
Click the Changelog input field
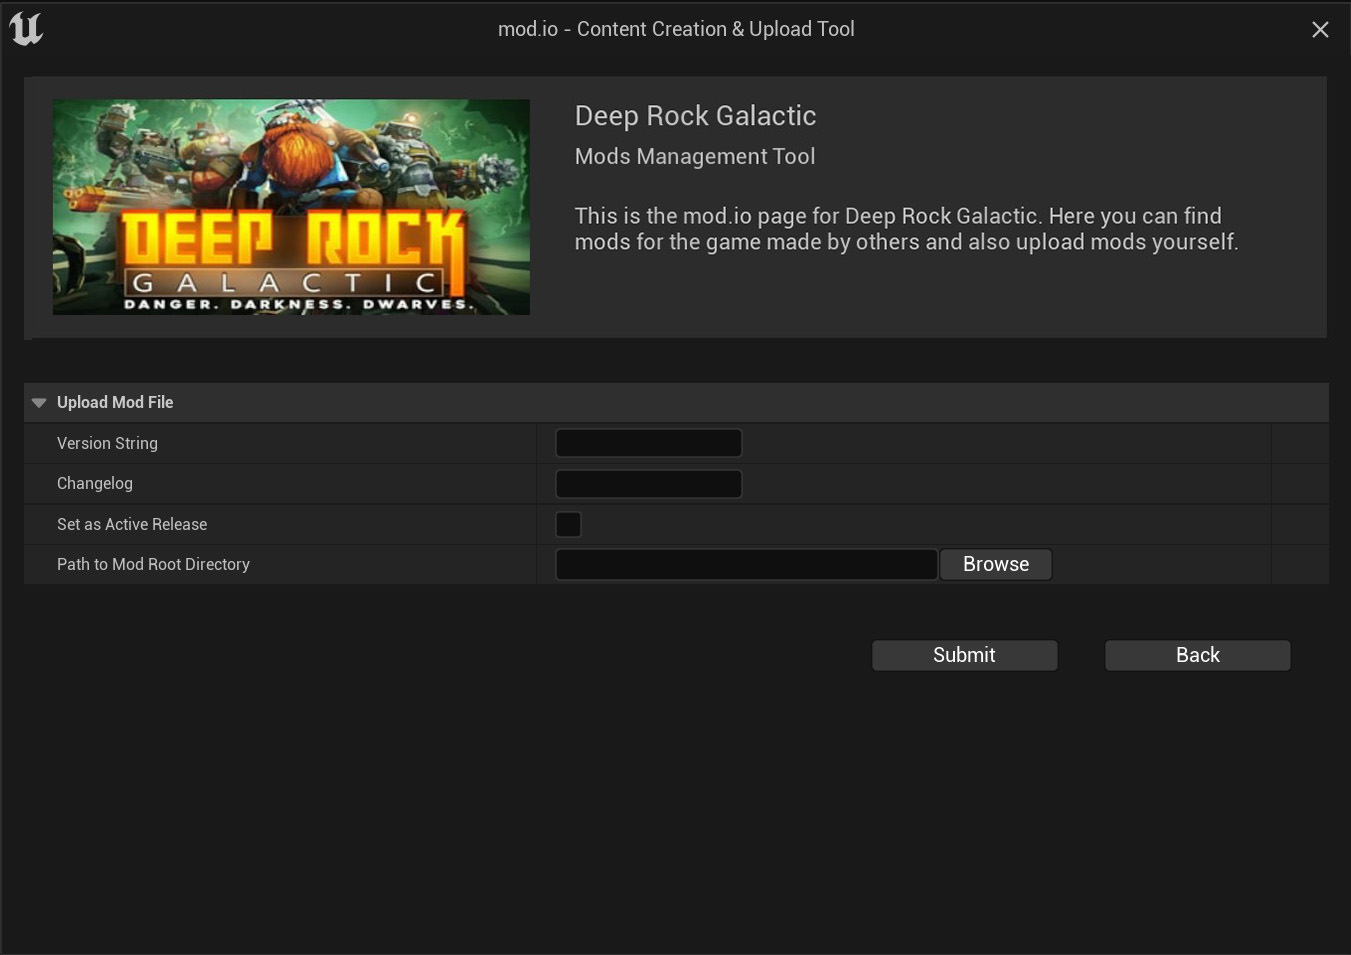(648, 484)
